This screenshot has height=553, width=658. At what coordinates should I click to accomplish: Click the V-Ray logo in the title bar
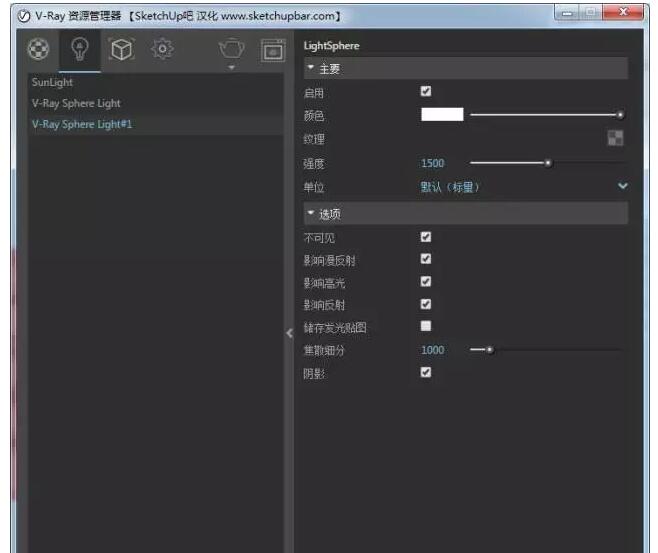point(24,16)
